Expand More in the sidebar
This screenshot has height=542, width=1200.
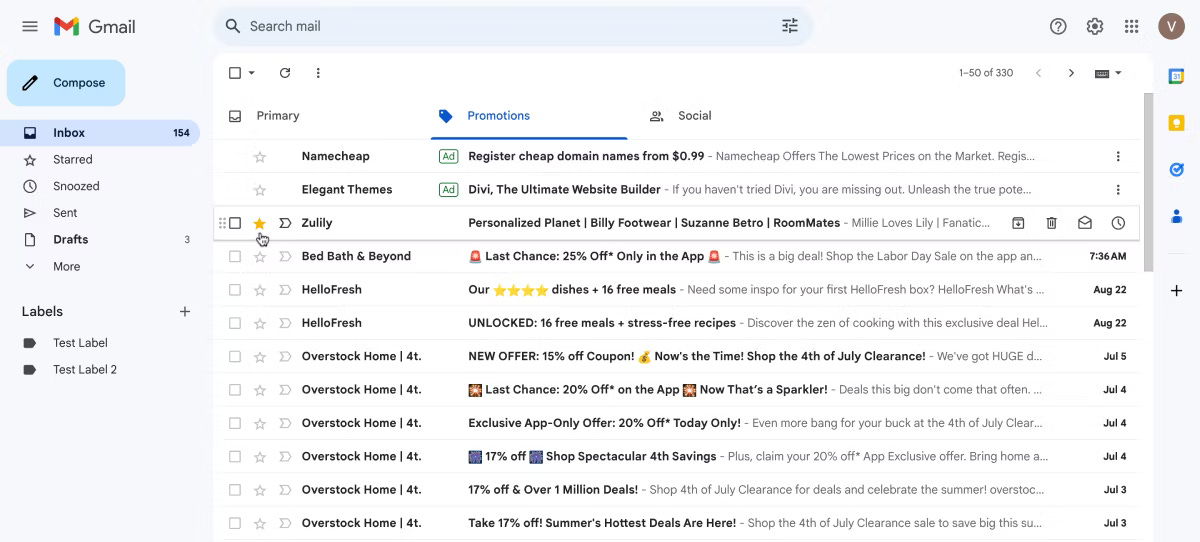coord(66,266)
